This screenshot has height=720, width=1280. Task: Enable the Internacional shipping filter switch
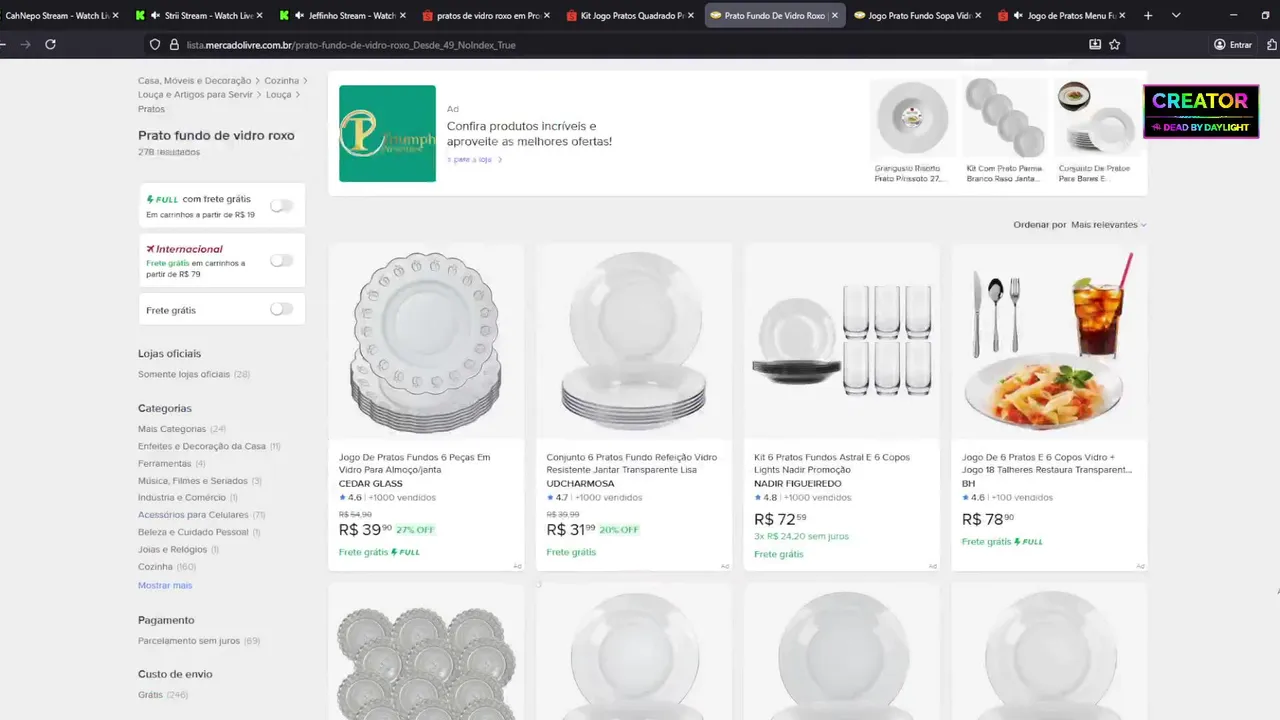[x=282, y=261]
